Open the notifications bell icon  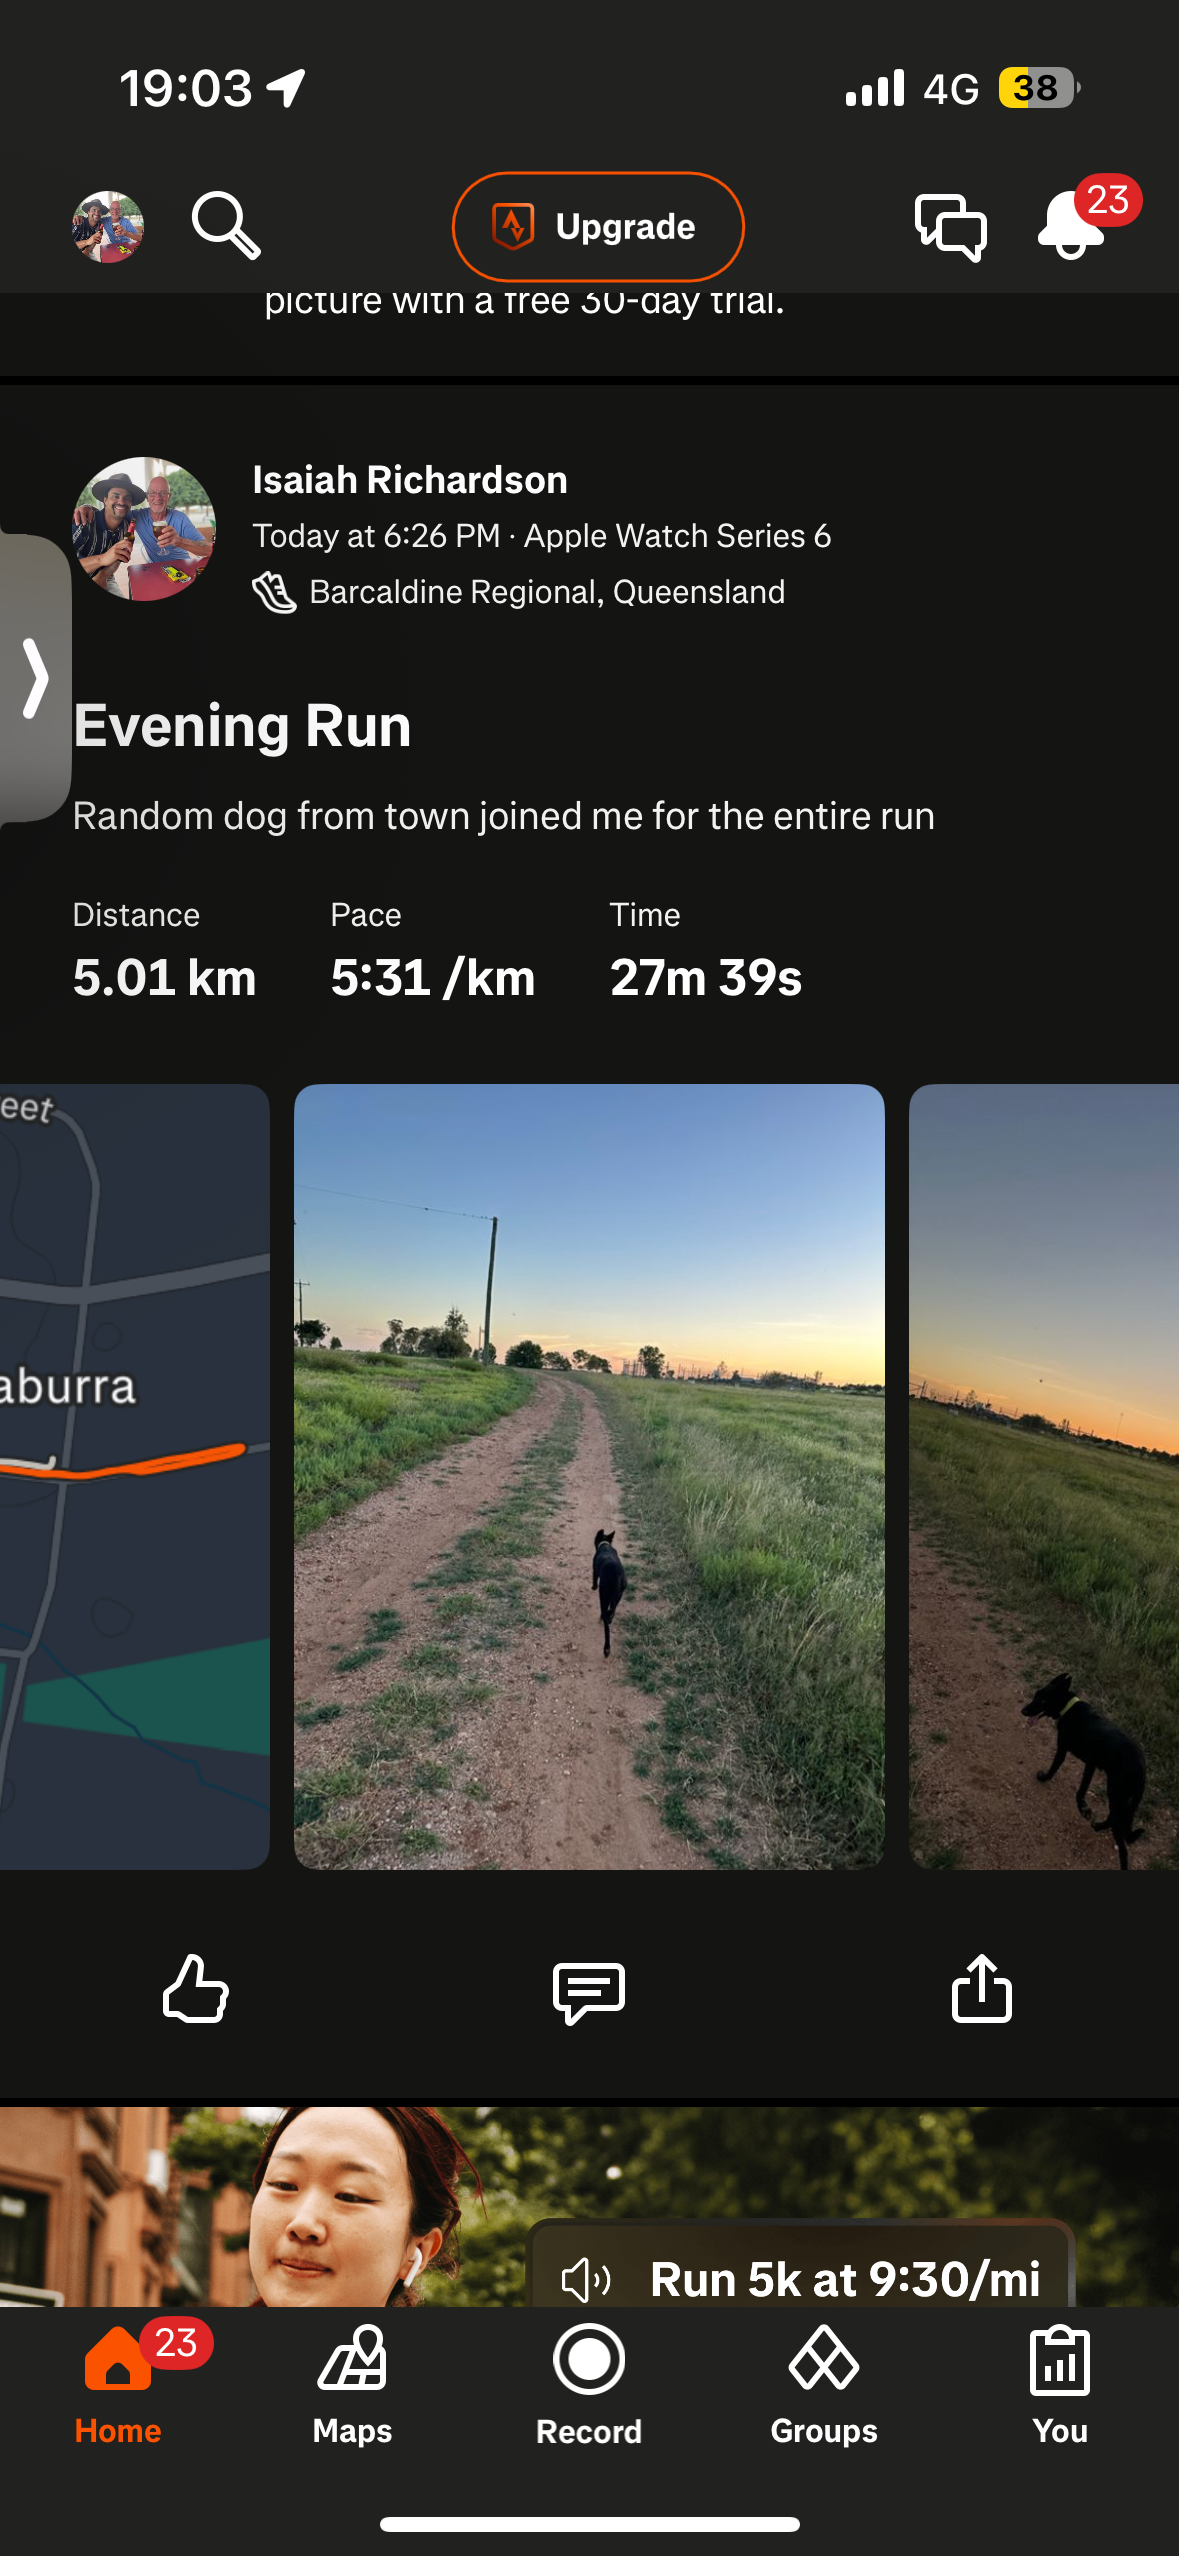point(1071,224)
